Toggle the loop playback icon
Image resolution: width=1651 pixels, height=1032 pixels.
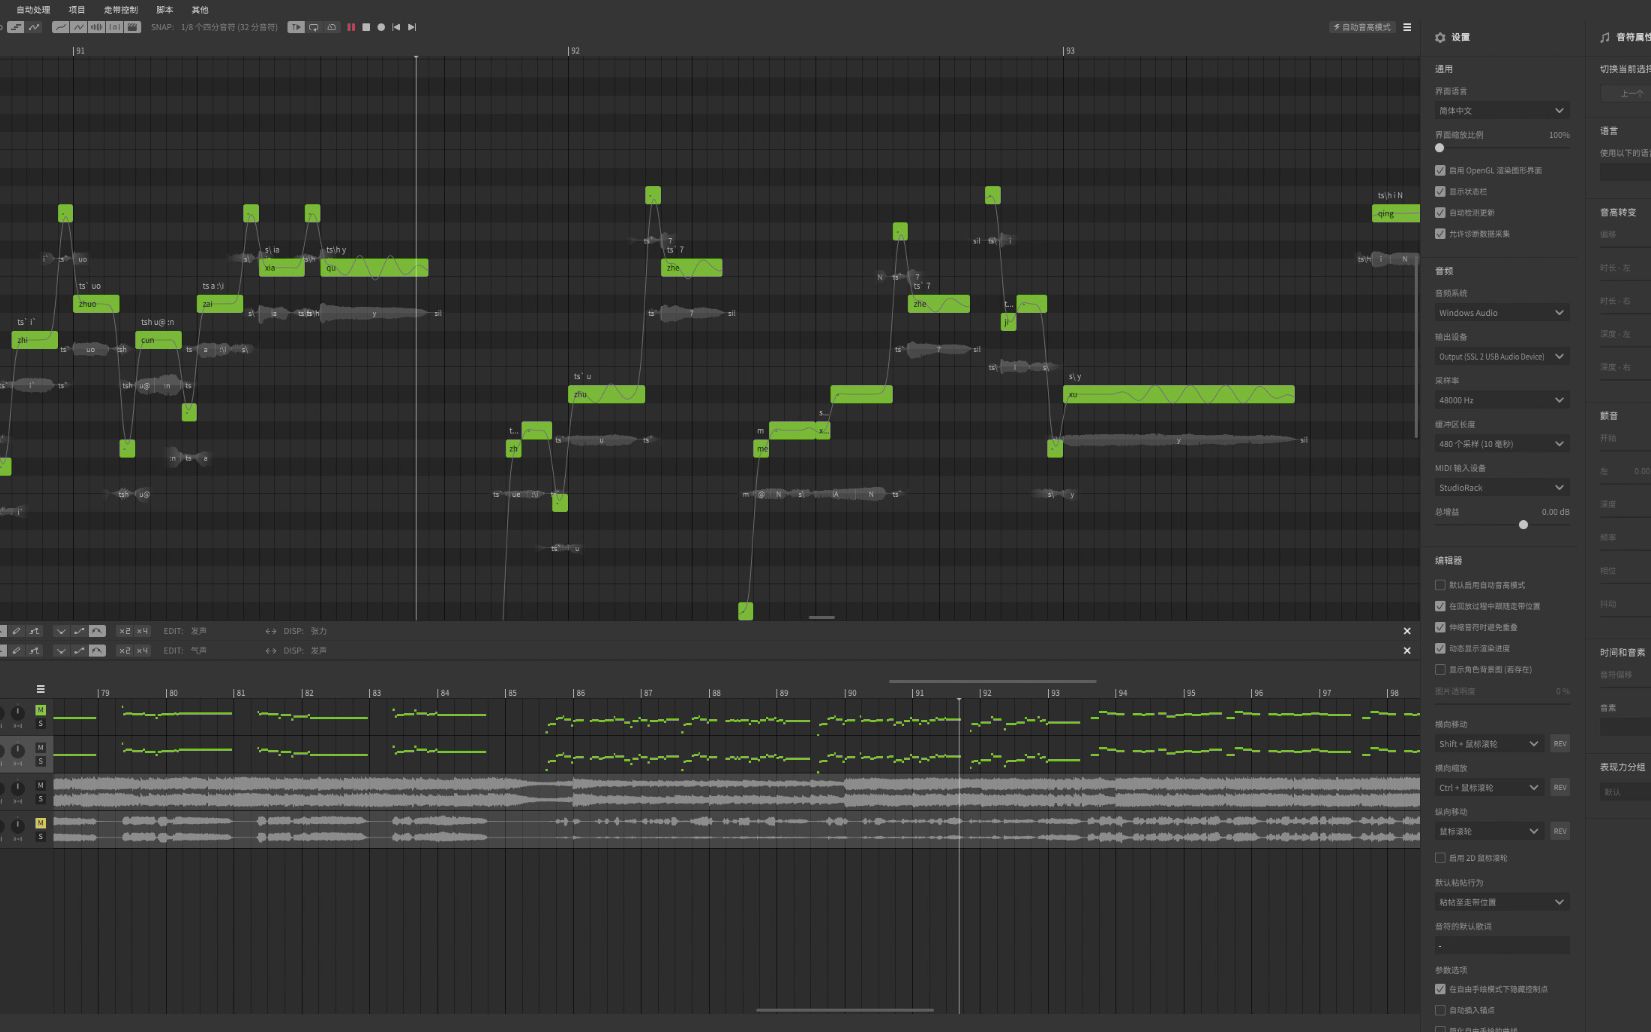click(x=313, y=27)
